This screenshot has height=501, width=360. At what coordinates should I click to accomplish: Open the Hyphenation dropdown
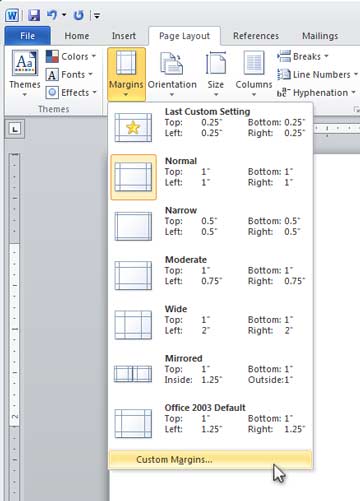pyautogui.click(x=316, y=92)
